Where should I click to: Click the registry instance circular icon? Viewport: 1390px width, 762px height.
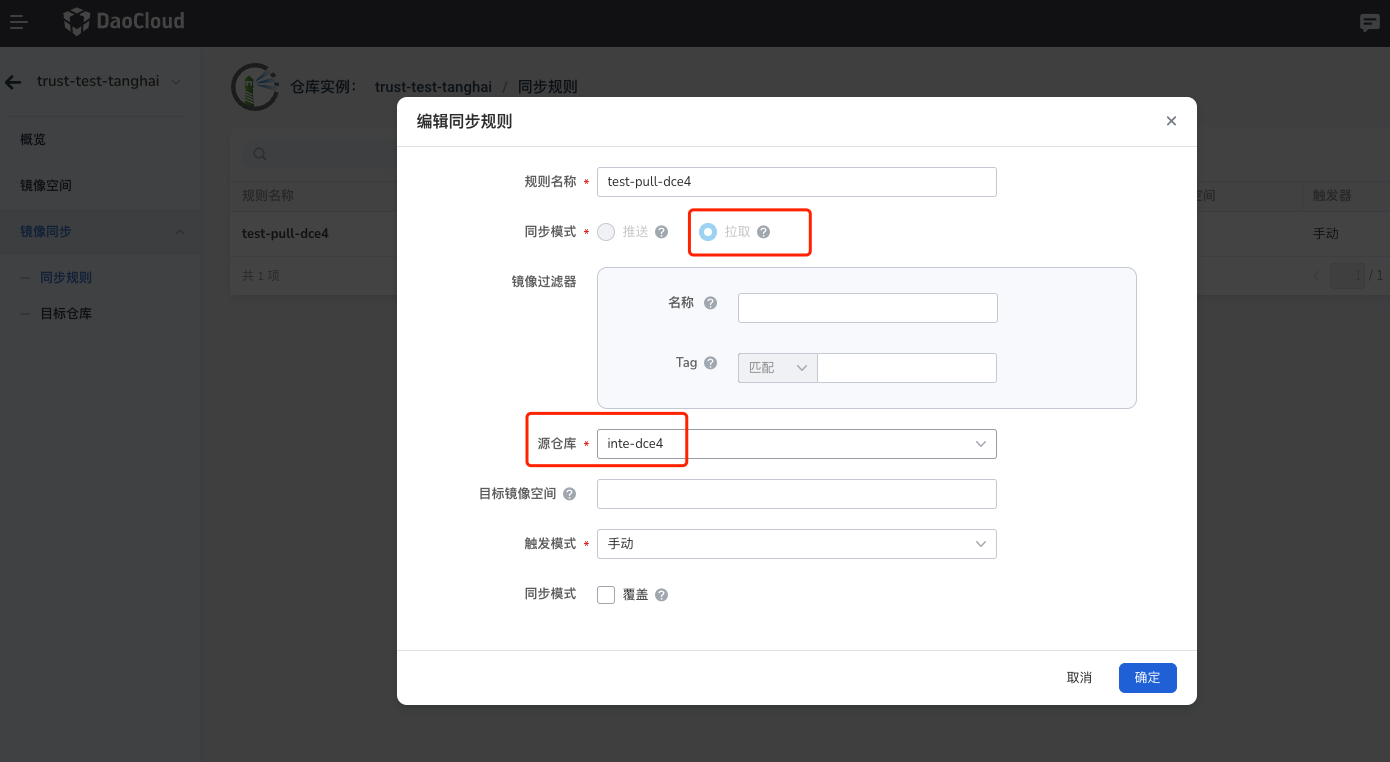point(255,87)
